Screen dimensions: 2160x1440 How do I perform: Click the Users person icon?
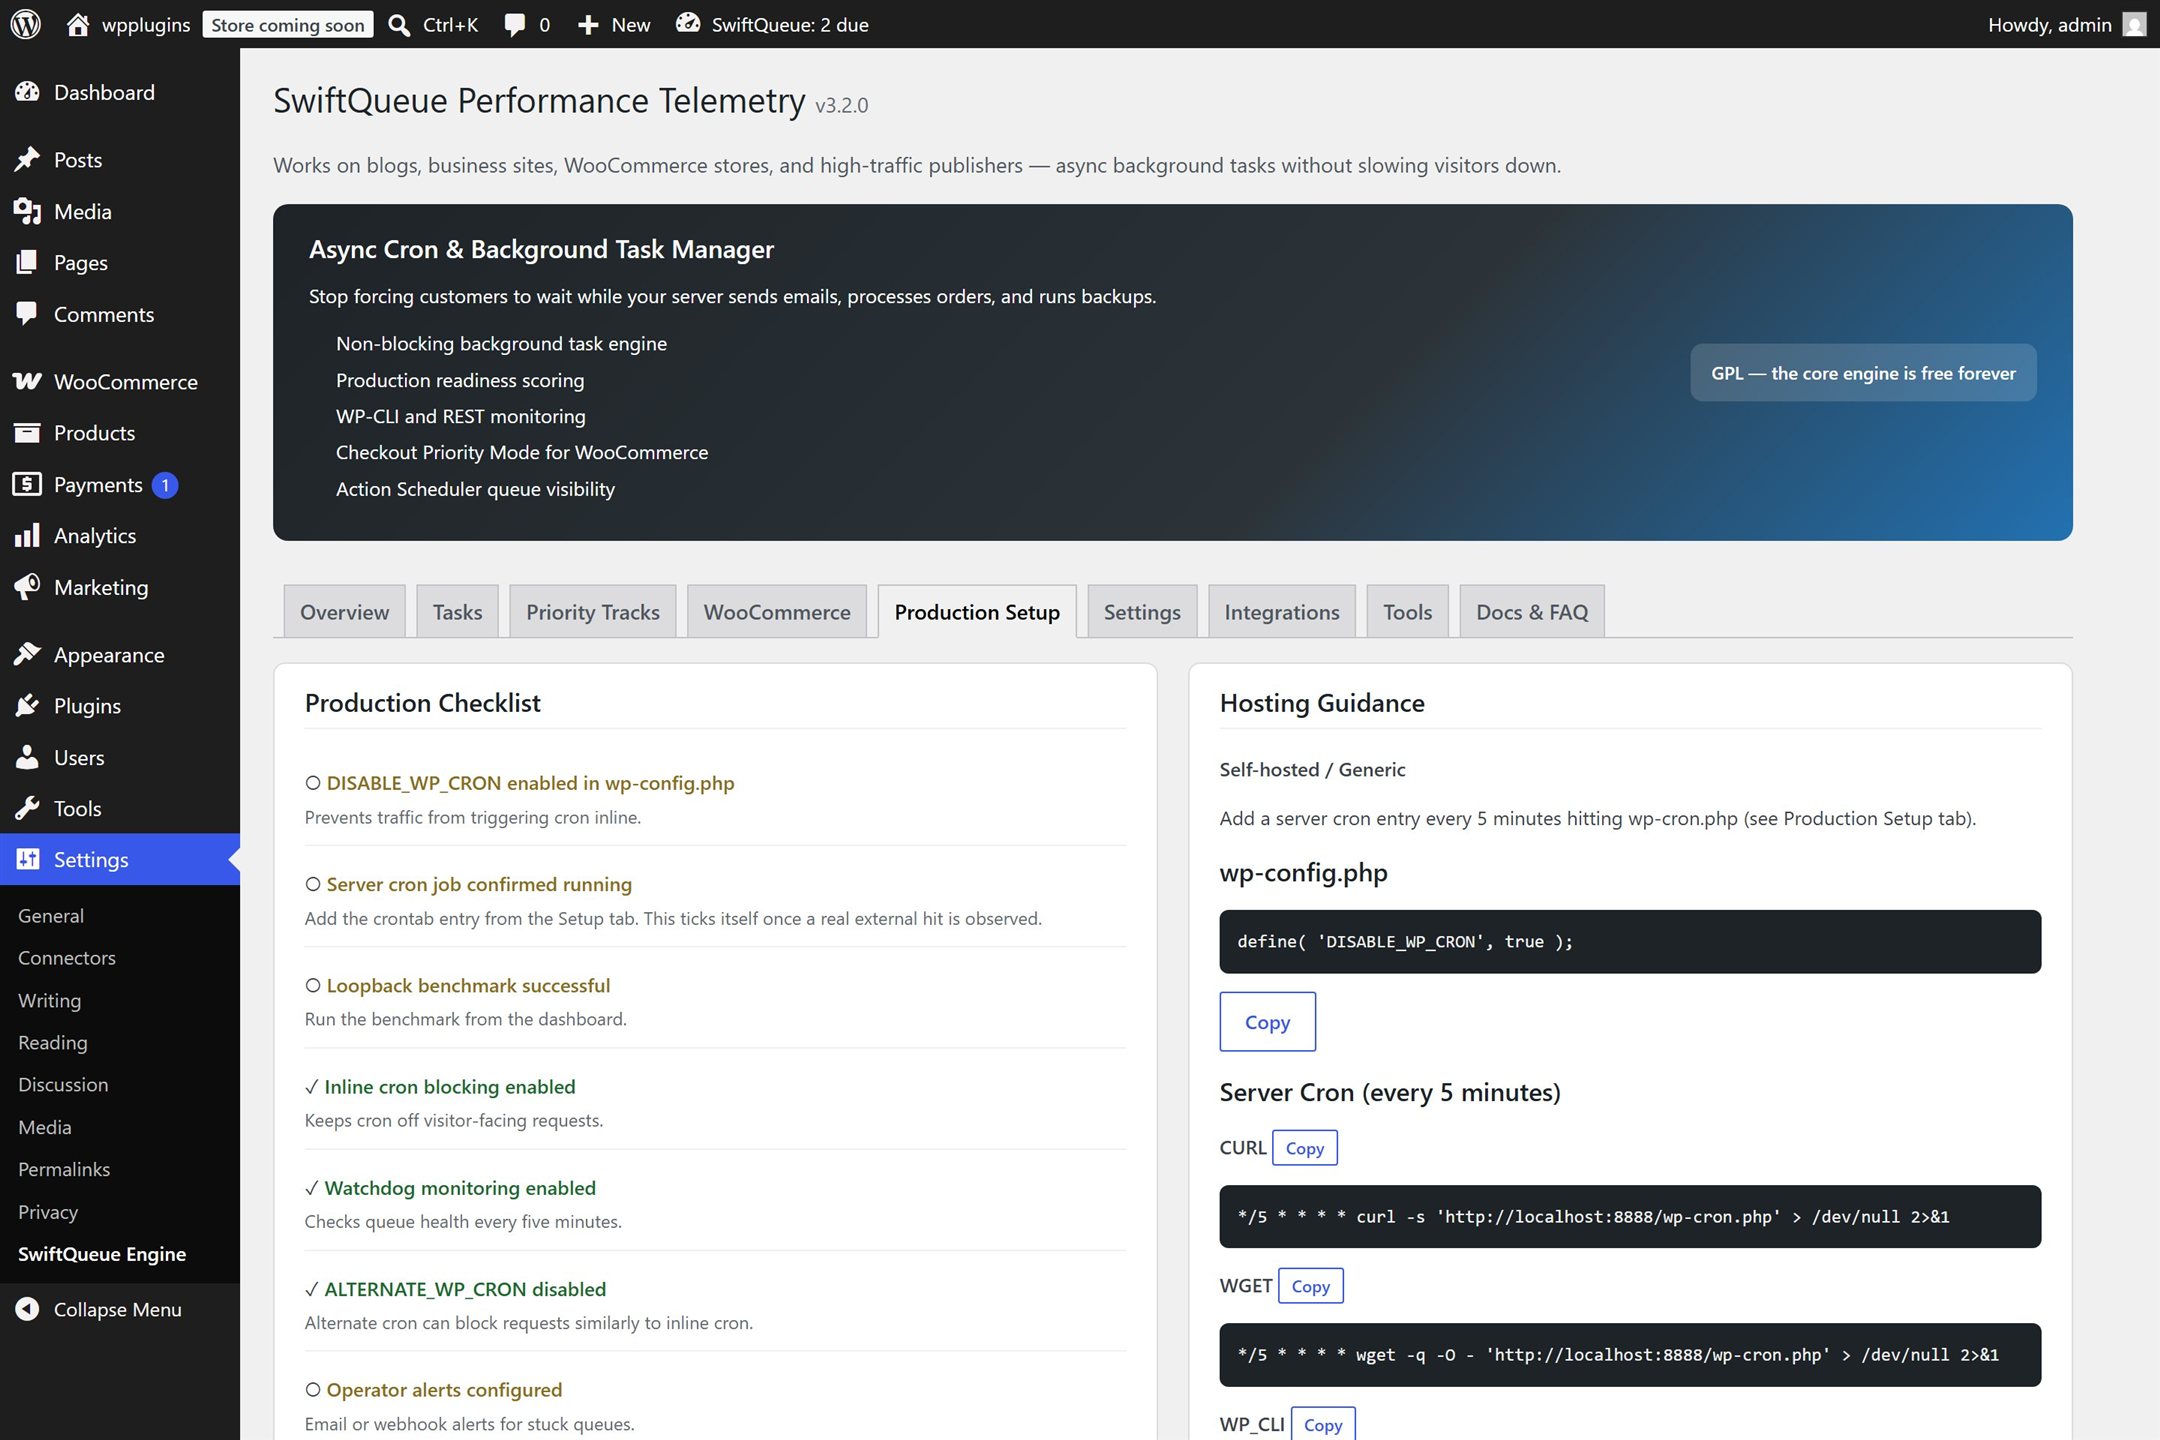[x=27, y=757]
